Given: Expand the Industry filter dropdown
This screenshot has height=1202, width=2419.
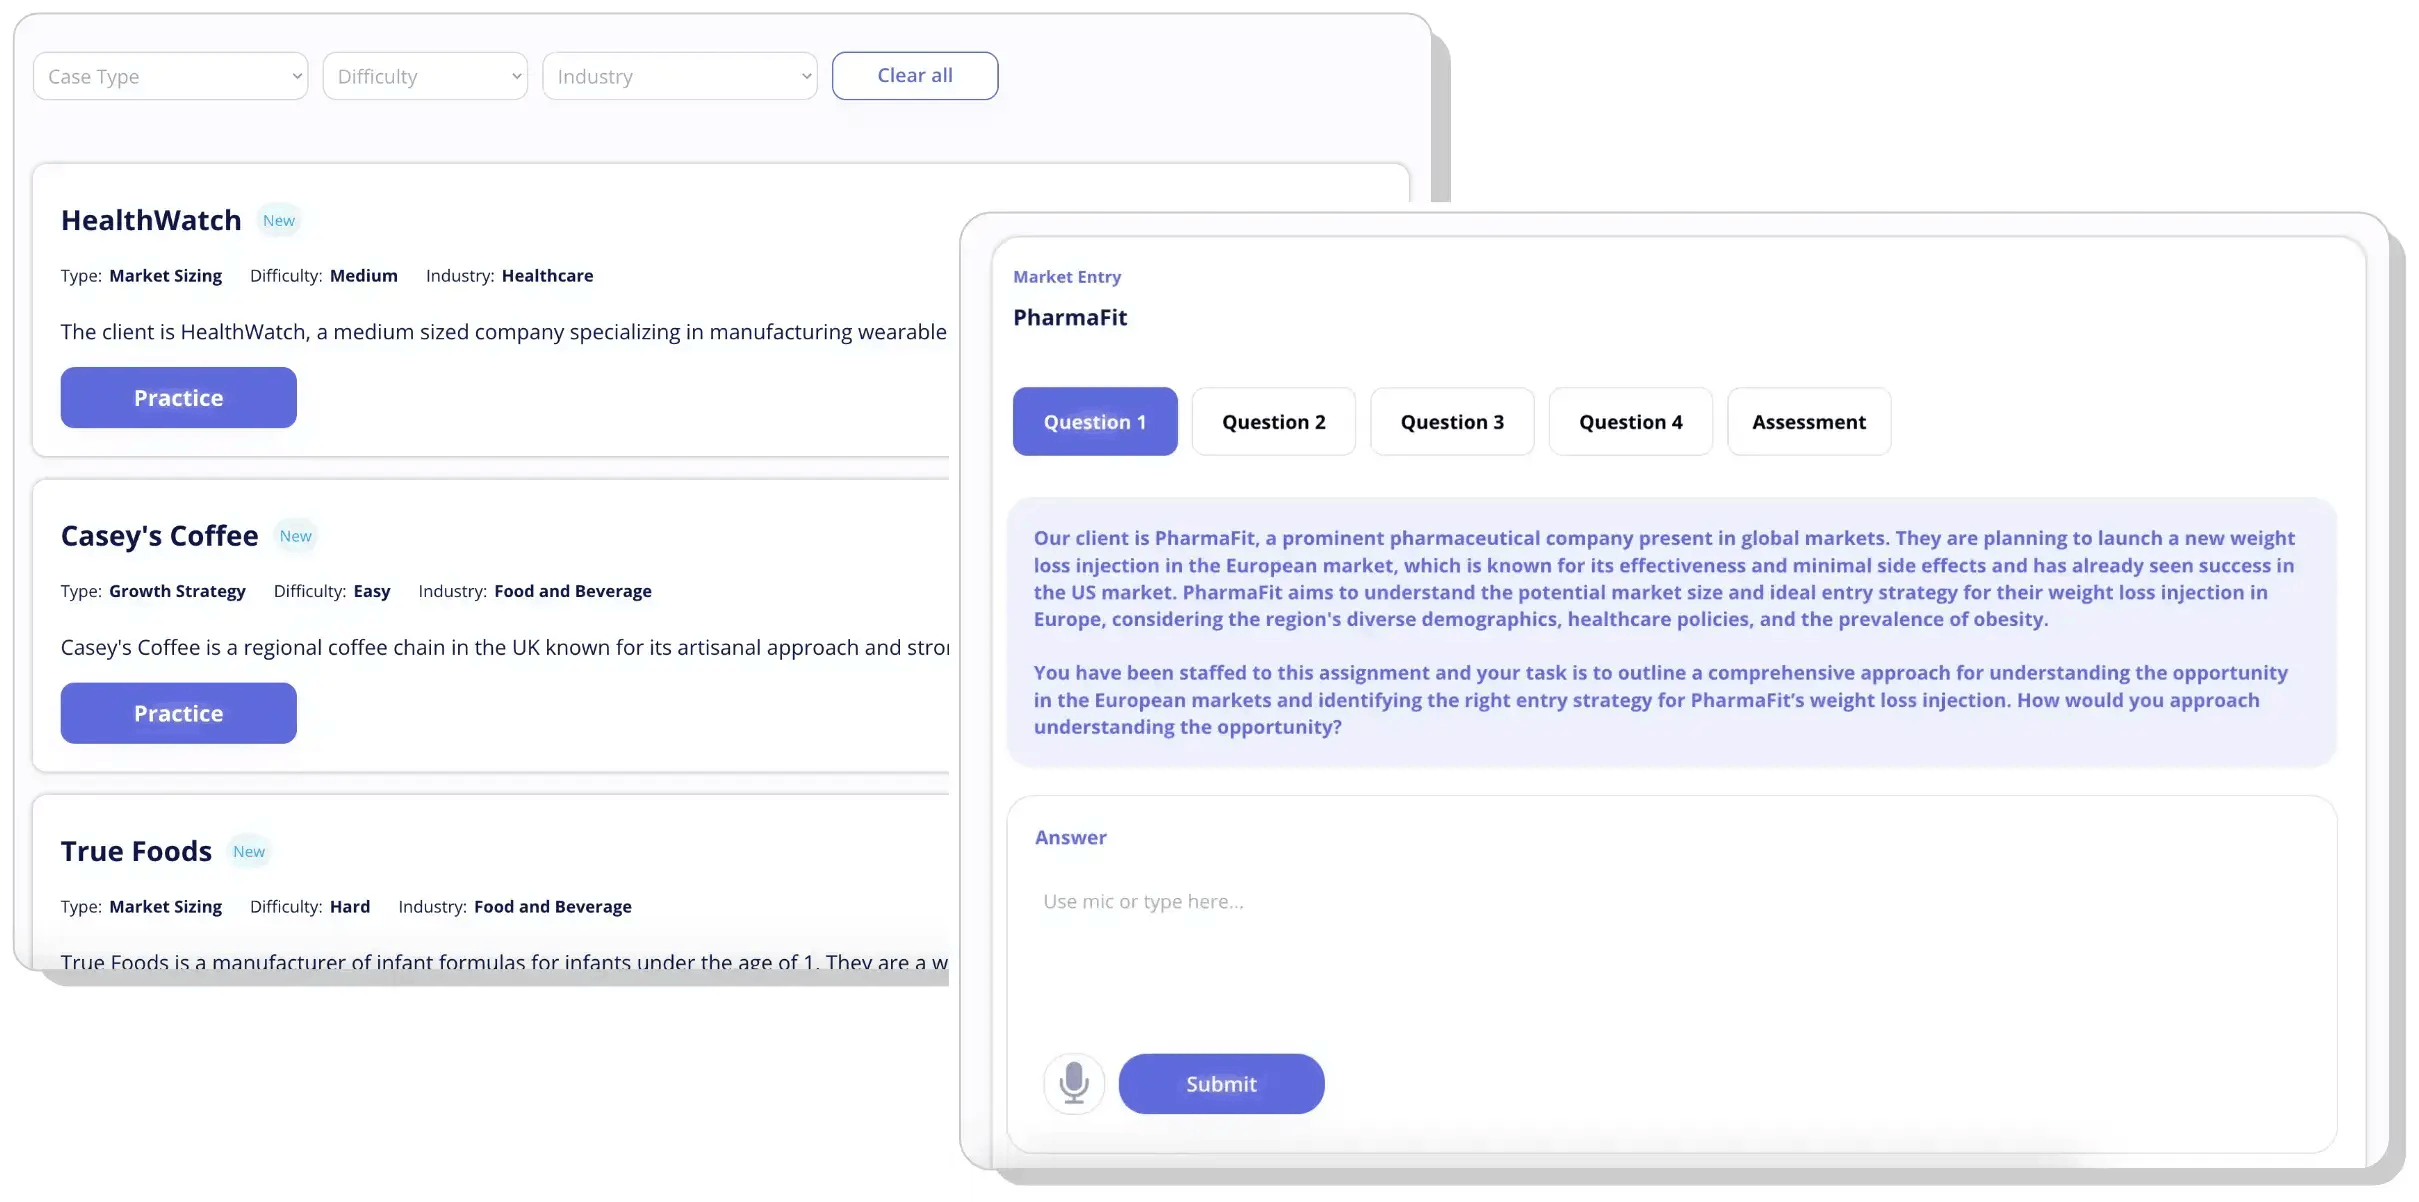Looking at the screenshot, I should pyautogui.click(x=679, y=75).
